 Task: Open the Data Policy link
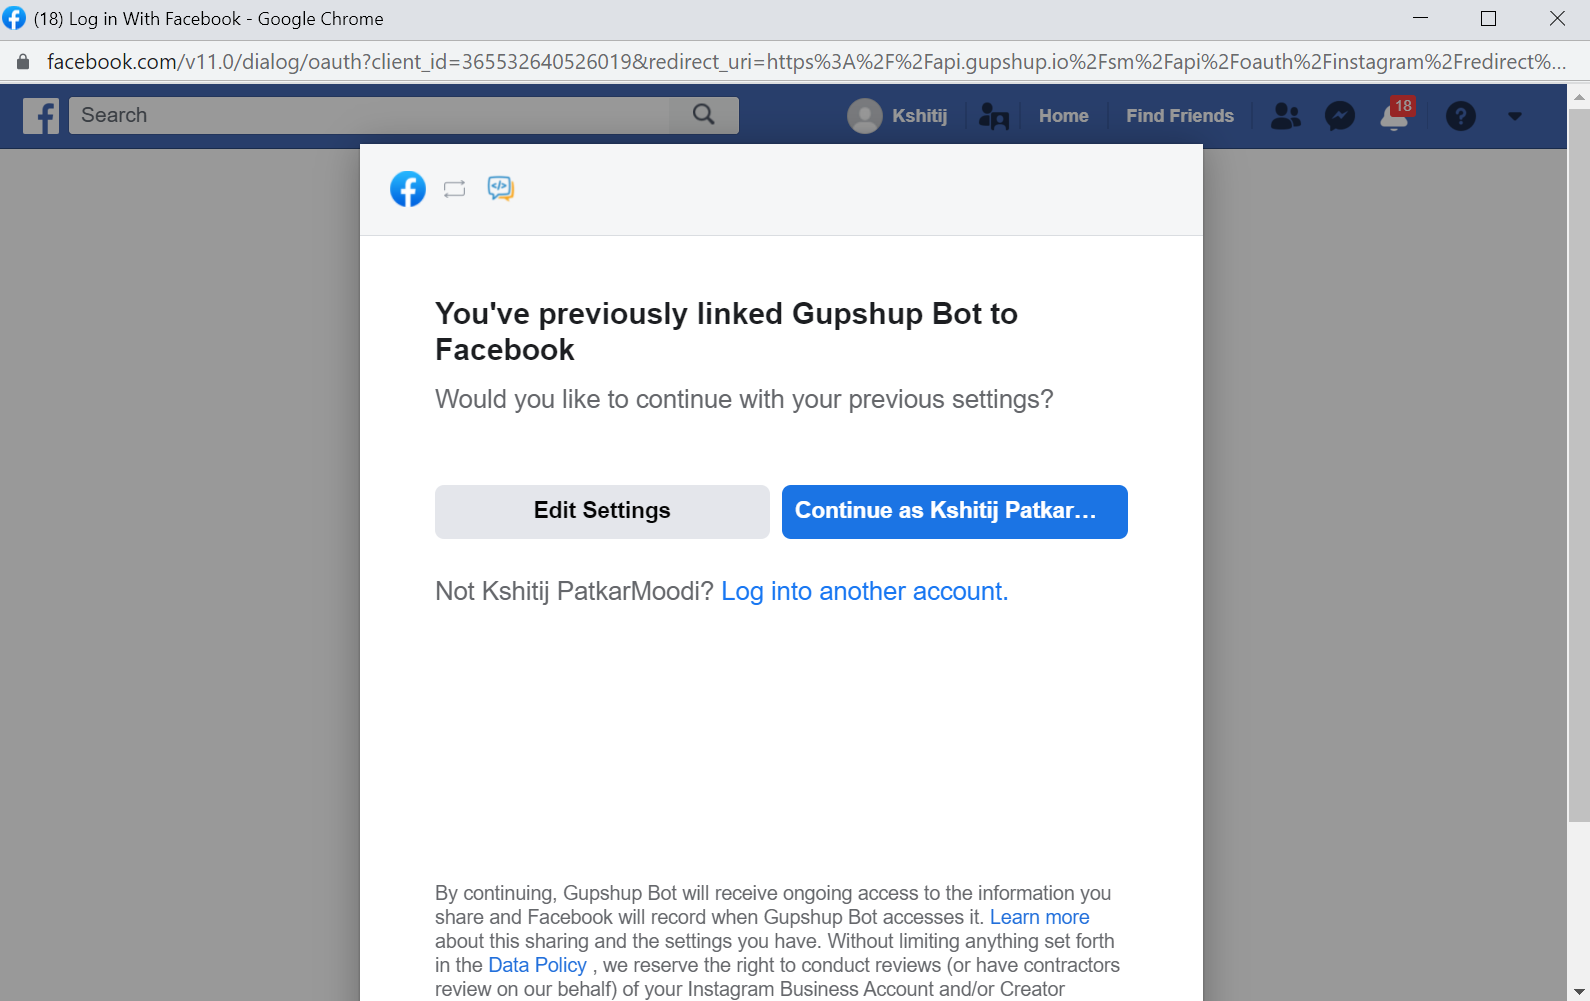(x=537, y=965)
